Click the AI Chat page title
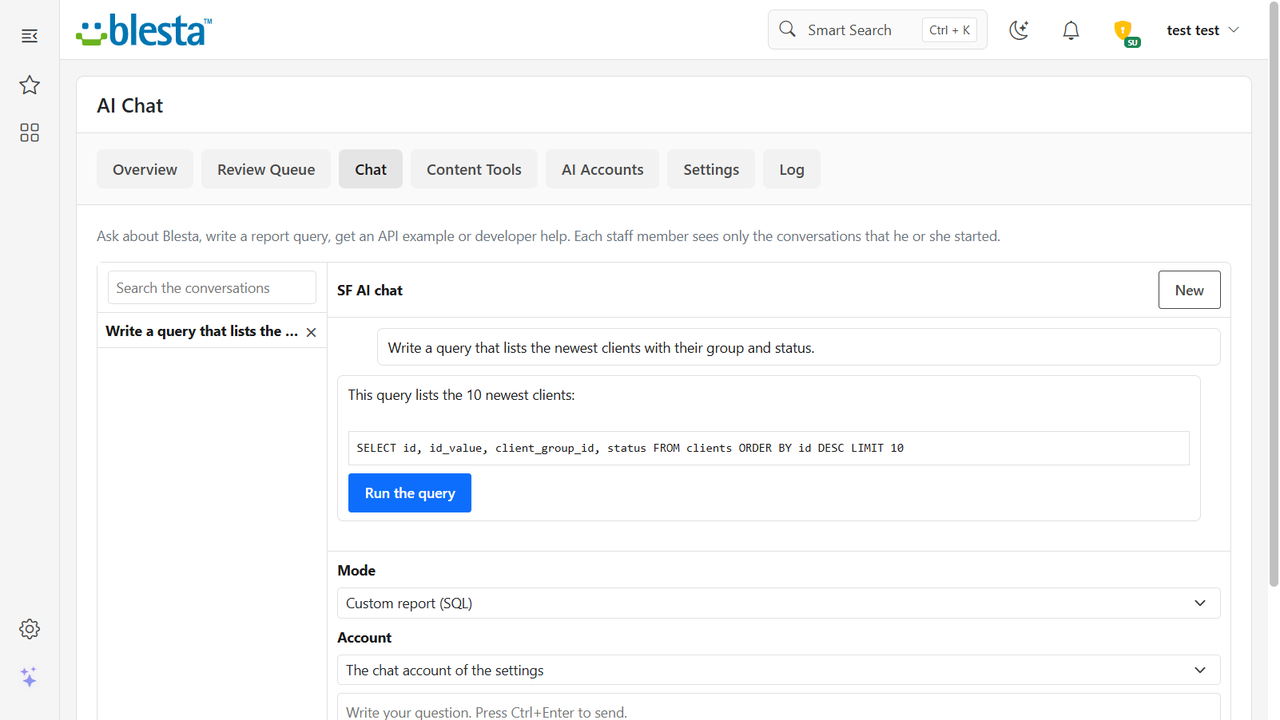The width and height of the screenshot is (1280, 720). (x=130, y=106)
